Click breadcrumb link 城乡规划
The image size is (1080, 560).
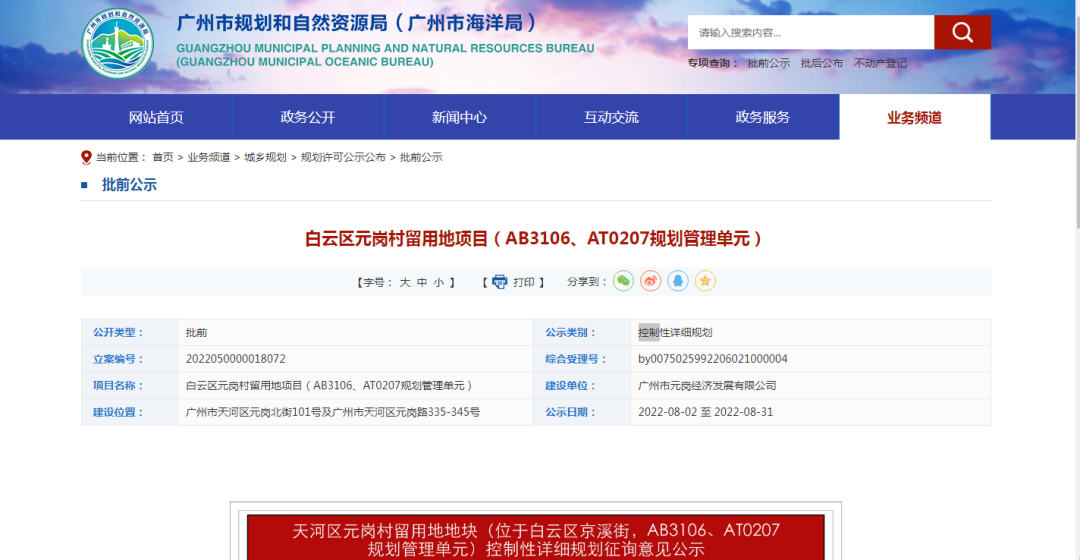click(265, 158)
